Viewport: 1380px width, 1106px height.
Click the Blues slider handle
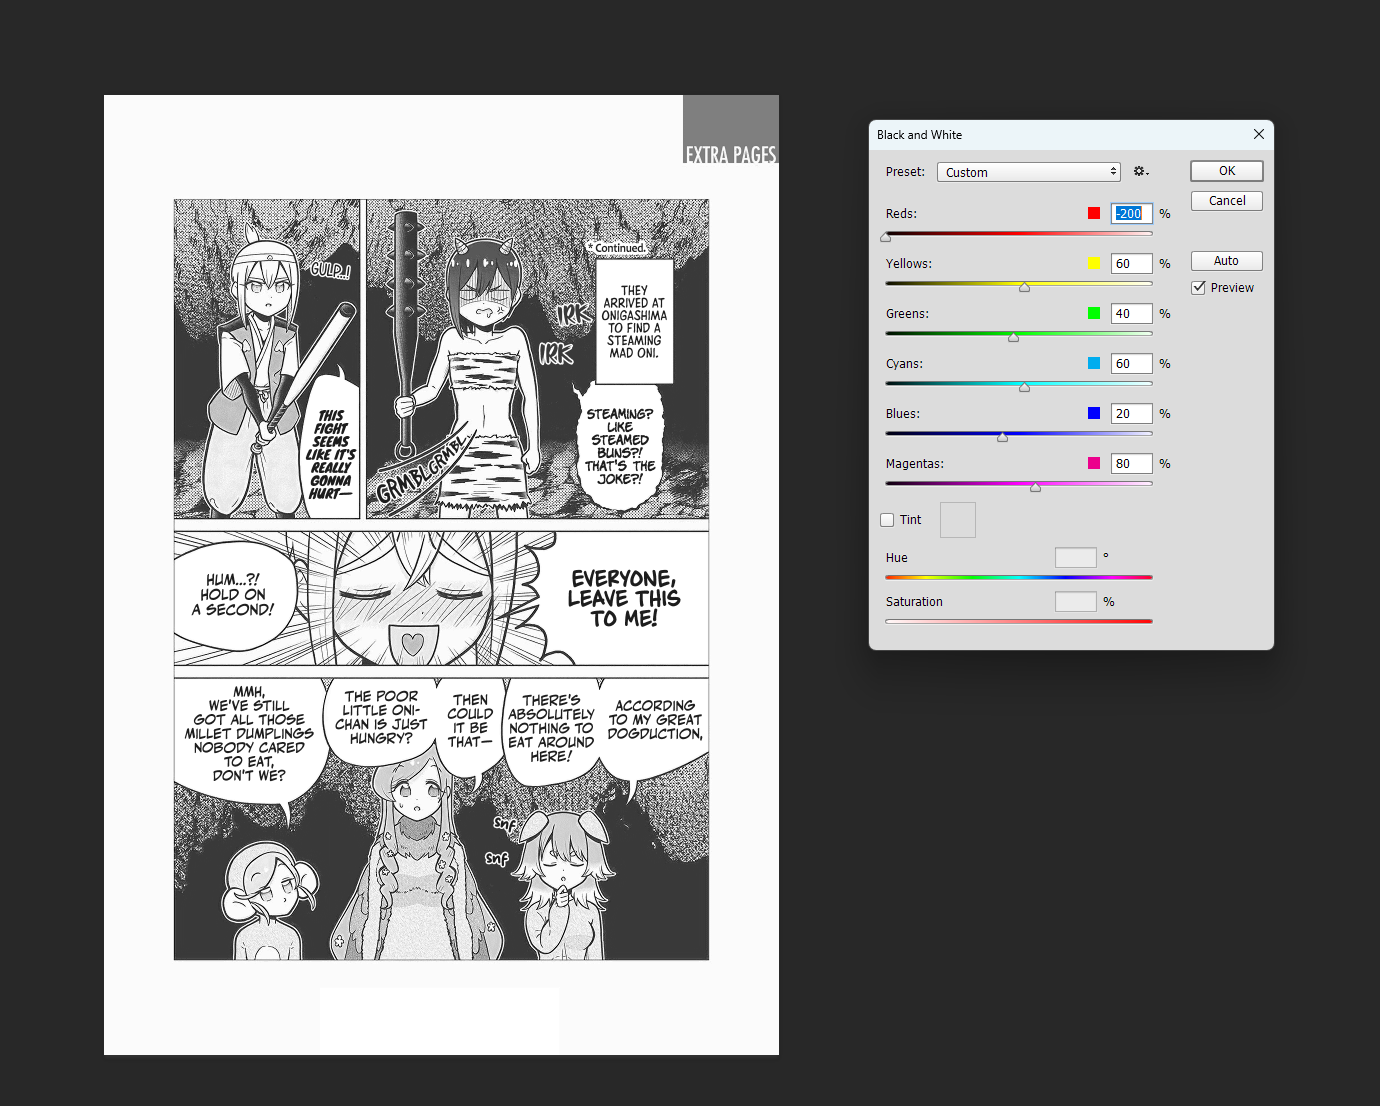tap(1002, 438)
